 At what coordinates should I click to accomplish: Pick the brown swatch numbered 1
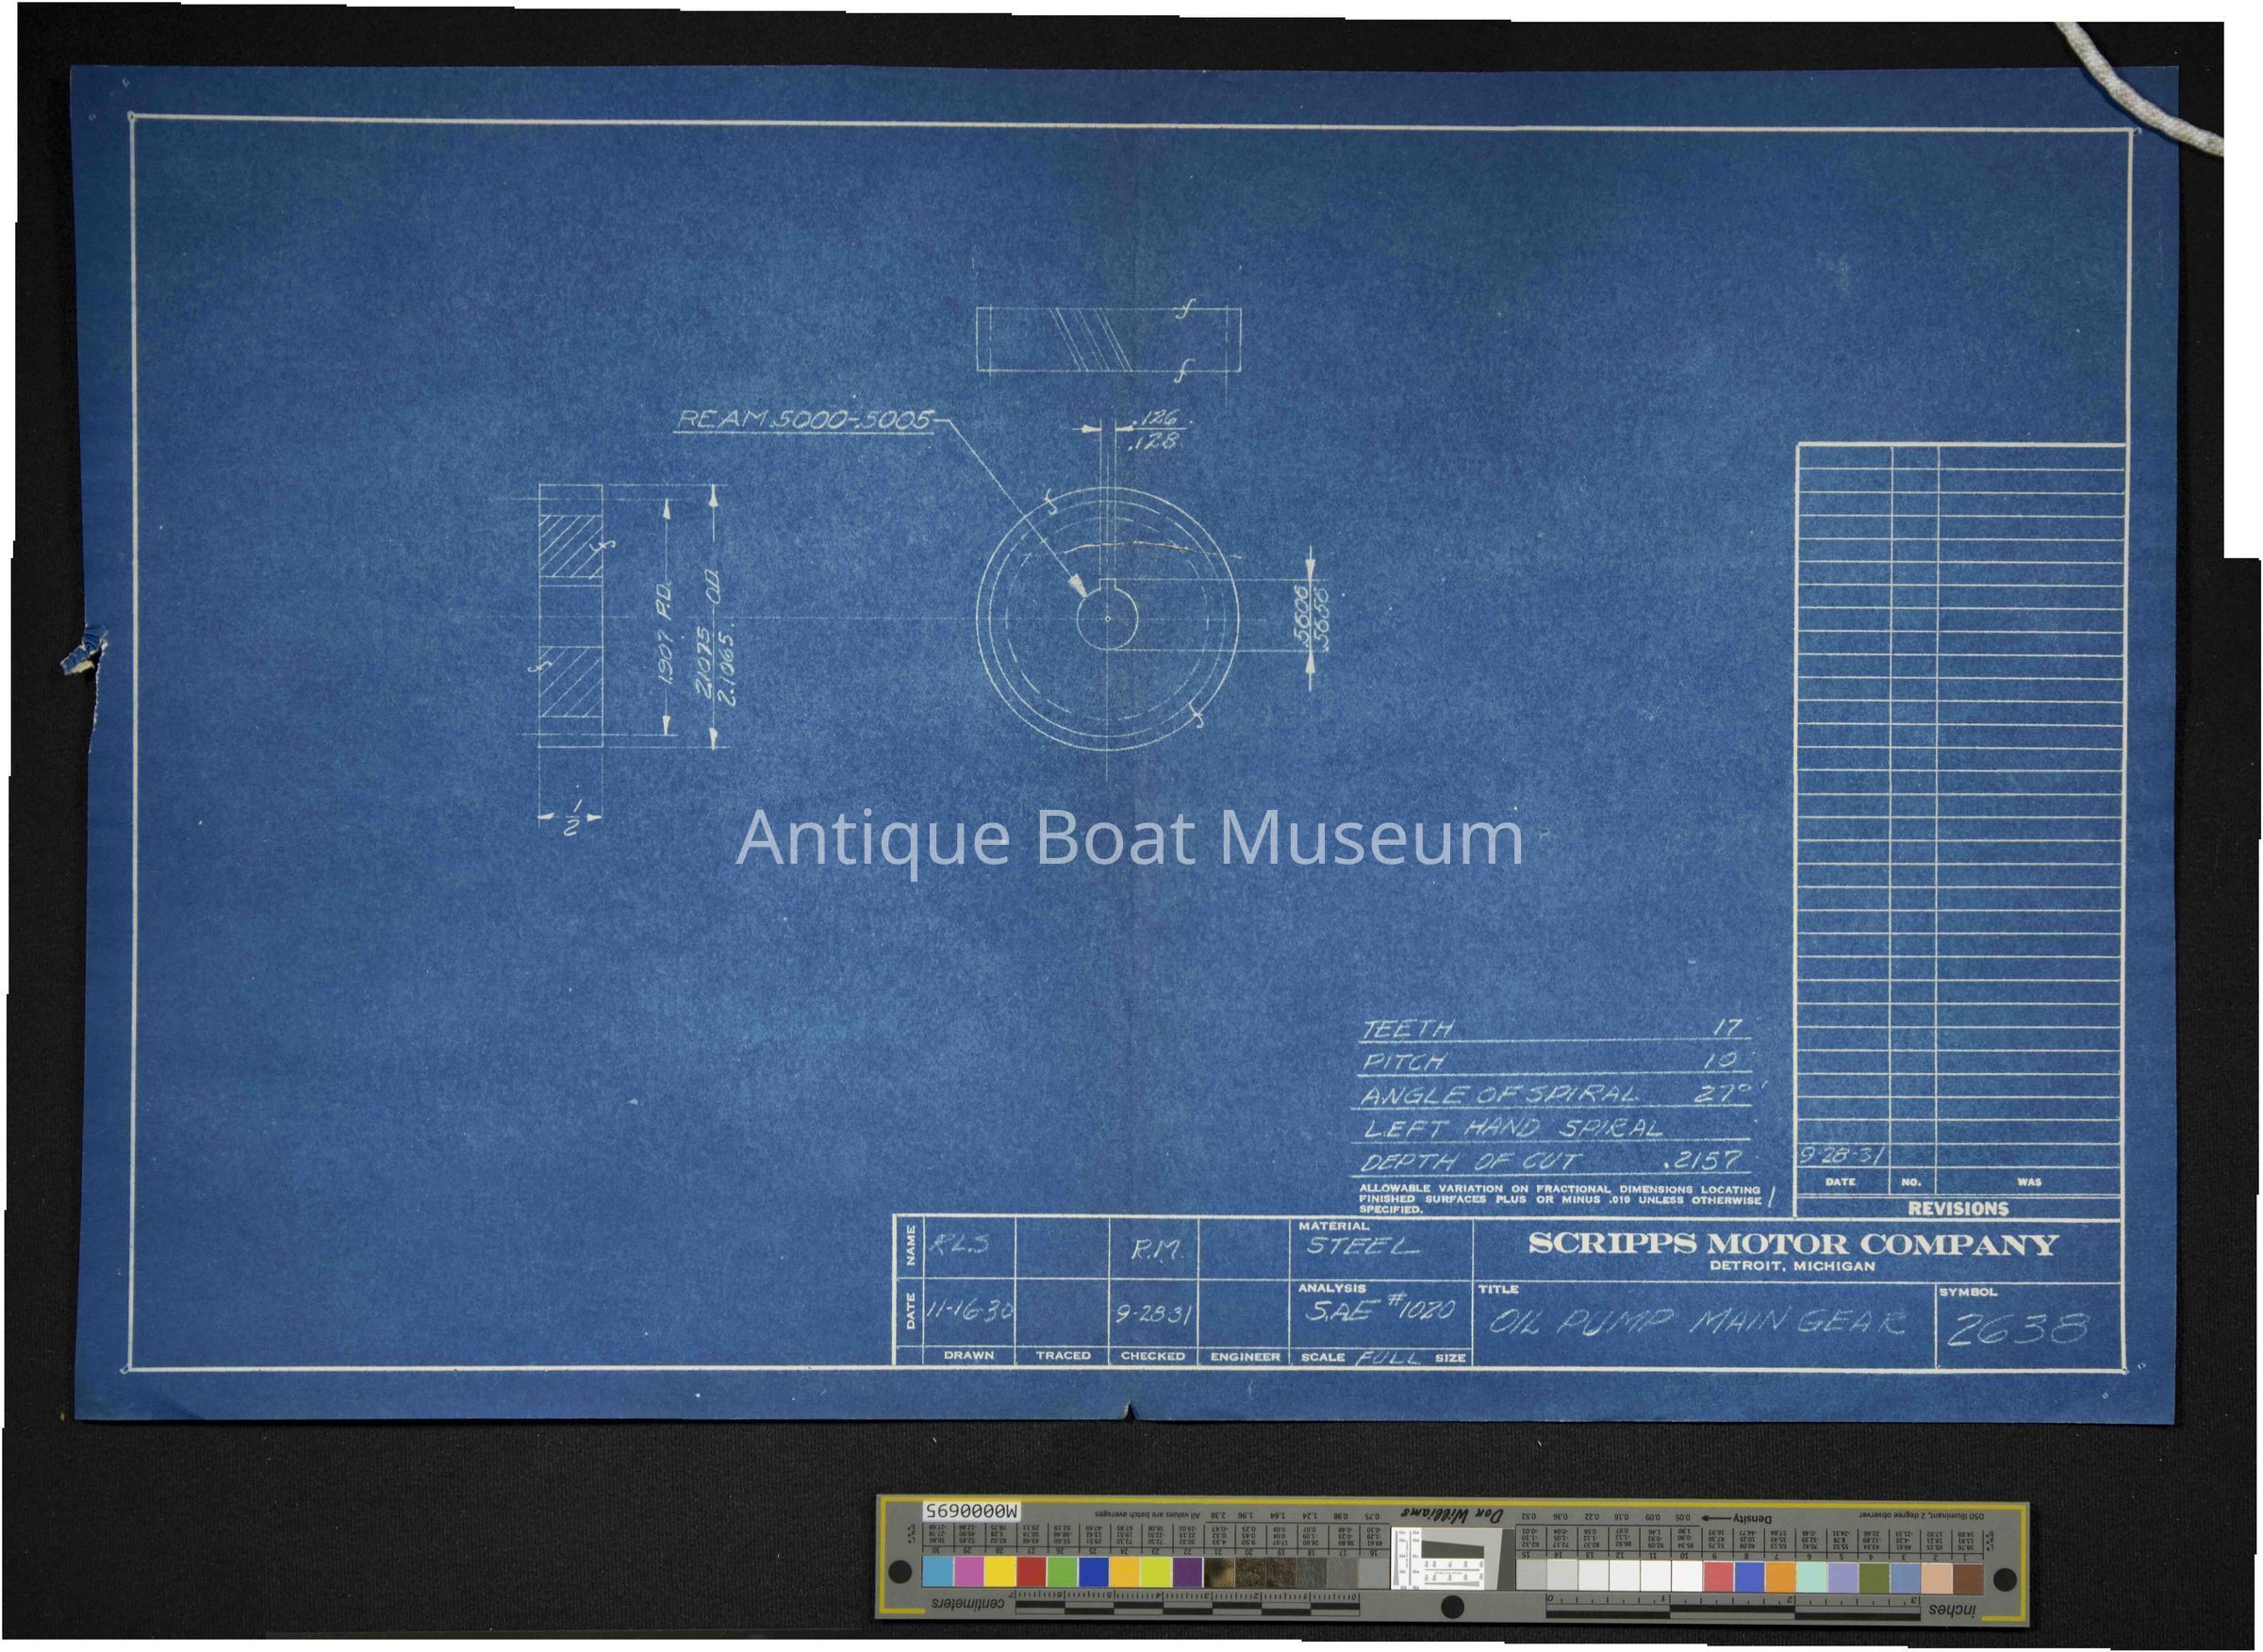(x=1968, y=1577)
